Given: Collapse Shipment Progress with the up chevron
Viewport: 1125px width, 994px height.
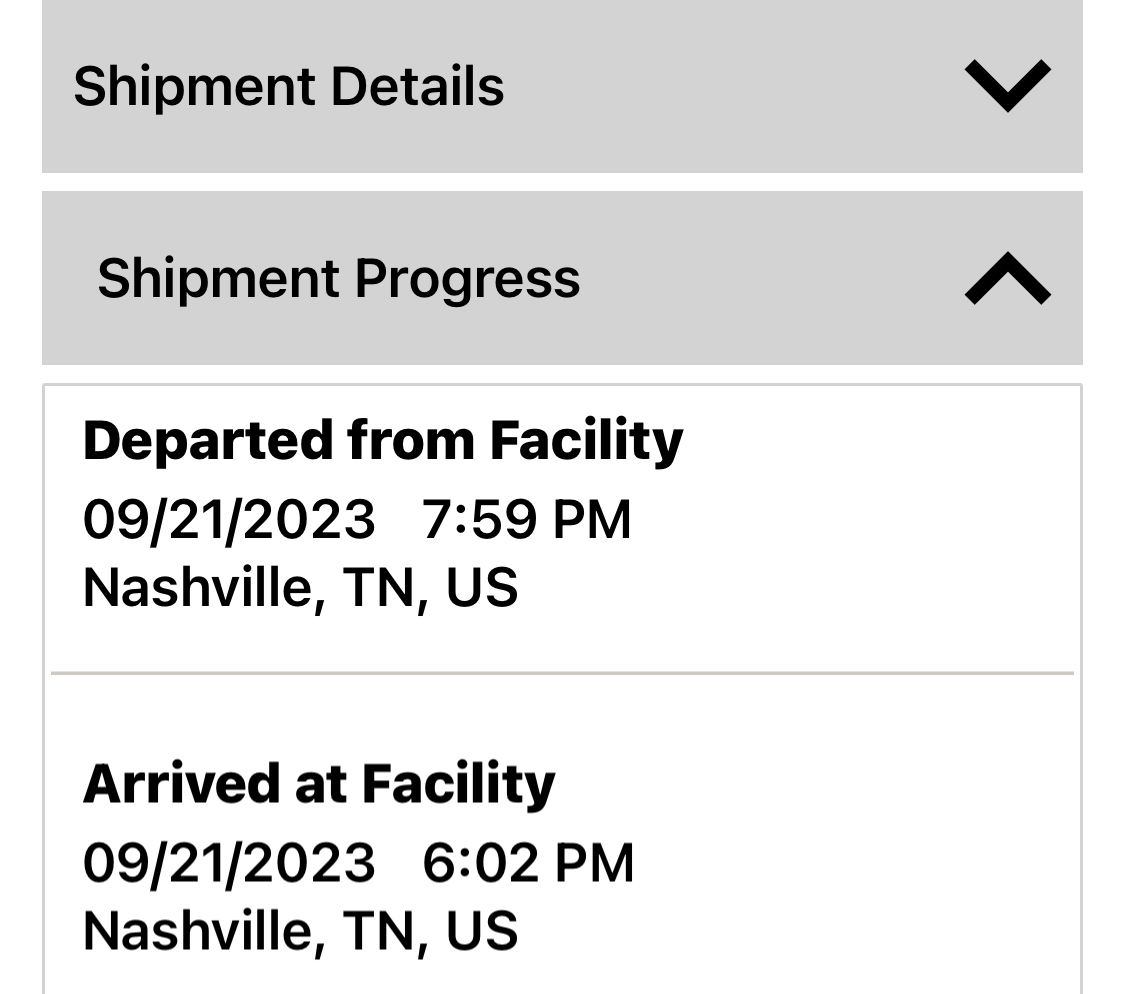Looking at the screenshot, I should tap(1007, 278).
